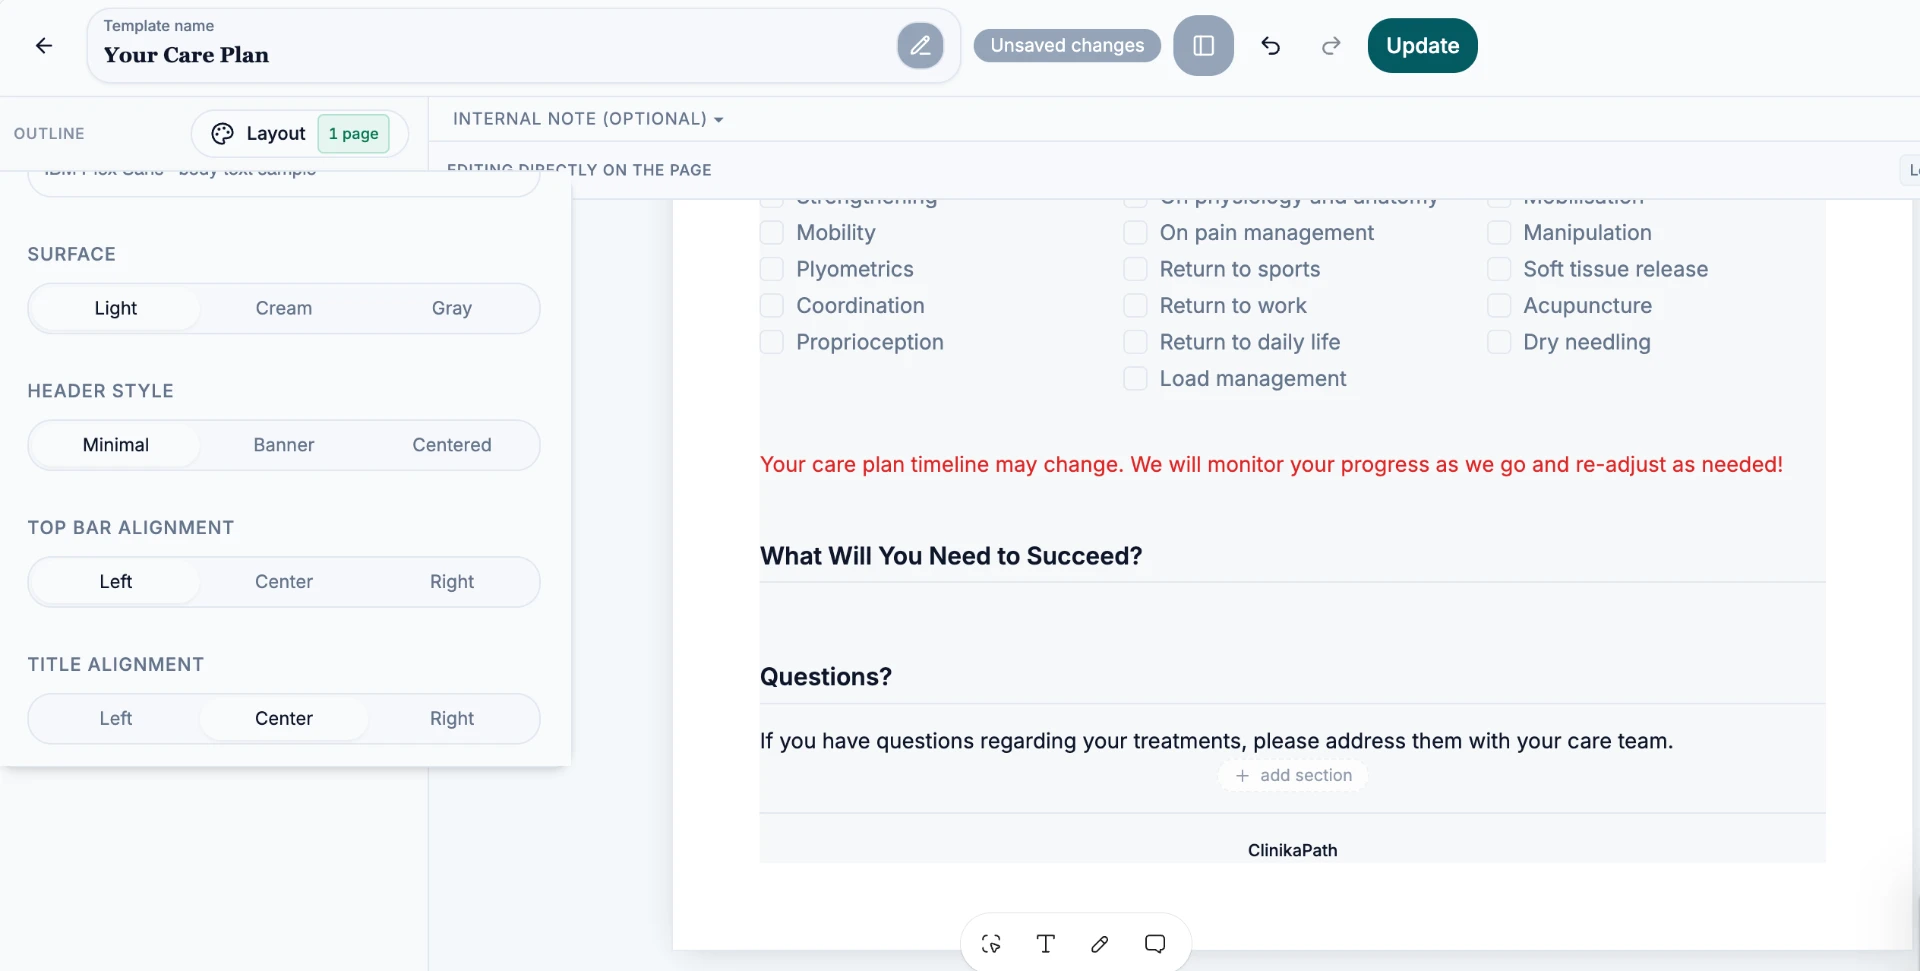Select Cream surface option
This screenshot has height=971, width=1920.
(x=284, y=308)
